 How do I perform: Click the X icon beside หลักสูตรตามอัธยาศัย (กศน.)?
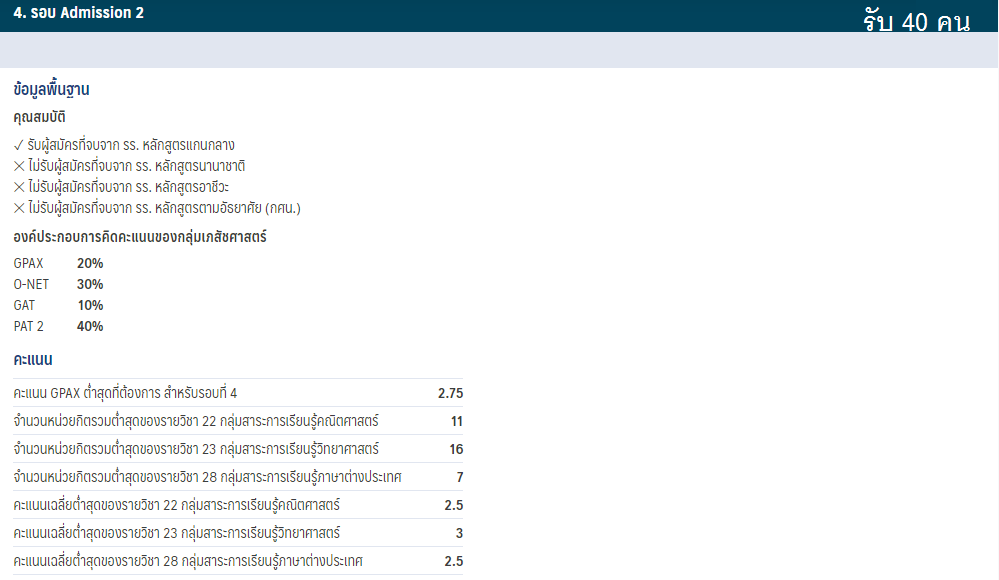point(19,208)
